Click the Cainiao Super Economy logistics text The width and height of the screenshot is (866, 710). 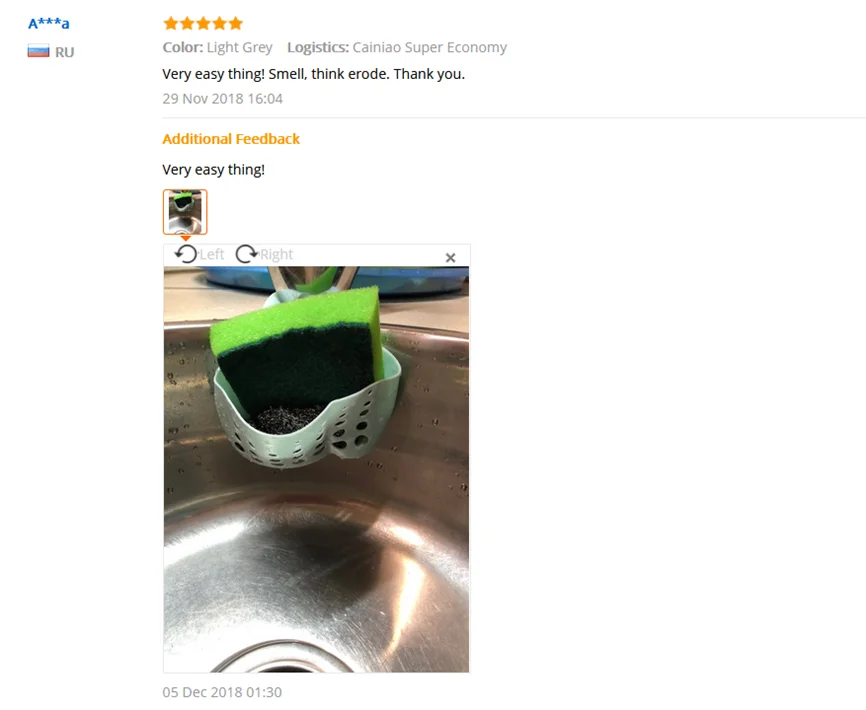point(429,47)
